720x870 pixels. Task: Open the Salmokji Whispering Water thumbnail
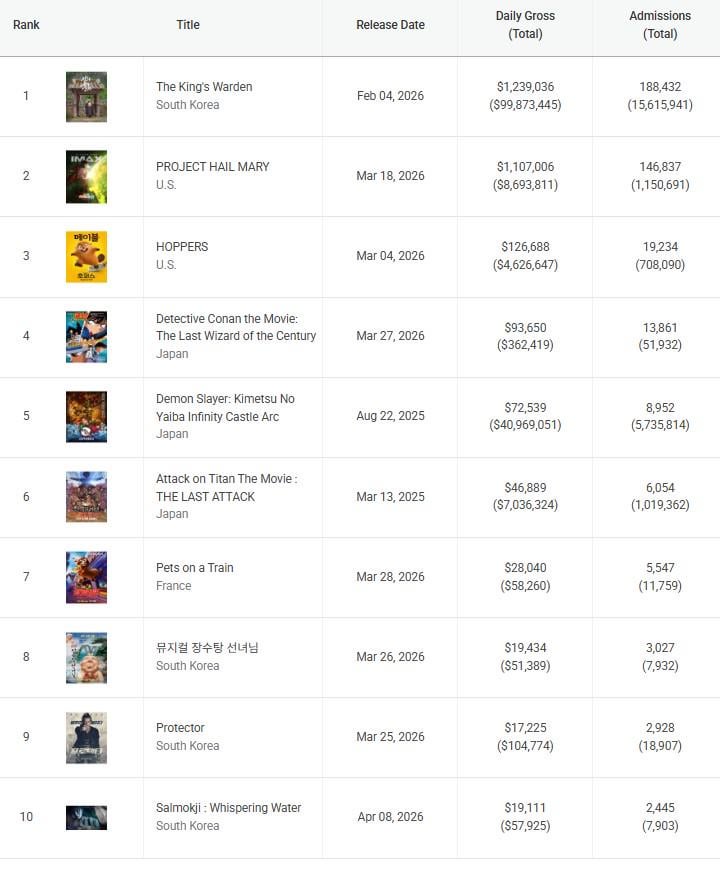click(86, 817)
